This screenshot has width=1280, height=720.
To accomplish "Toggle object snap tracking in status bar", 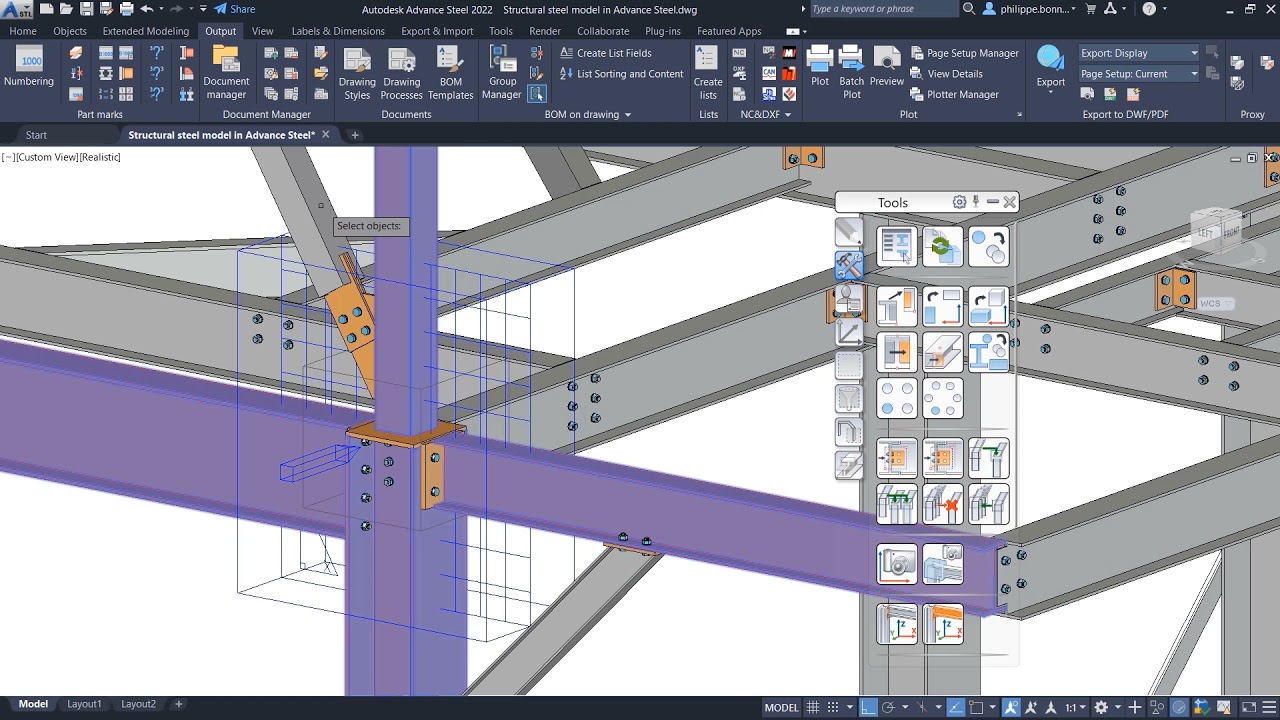I will click(x=956, y=707).
